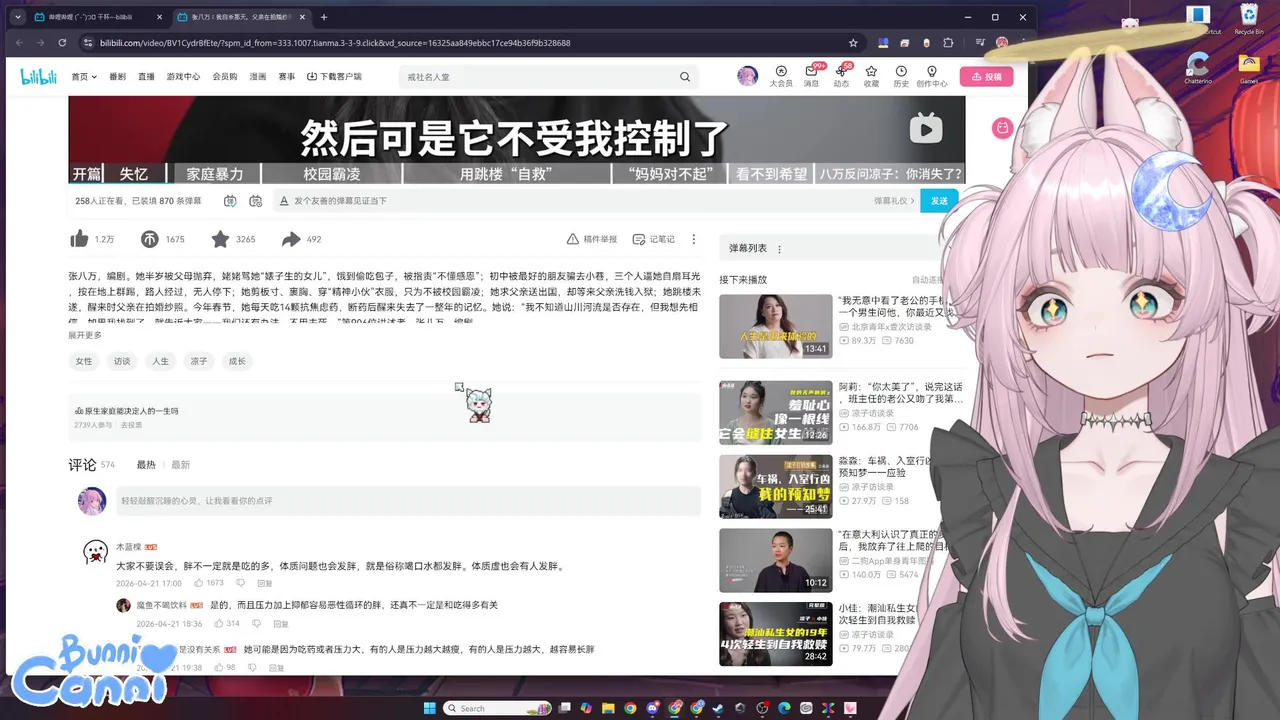Jump to chapter 校园霸凌
1280x720 pixels.
330,174
